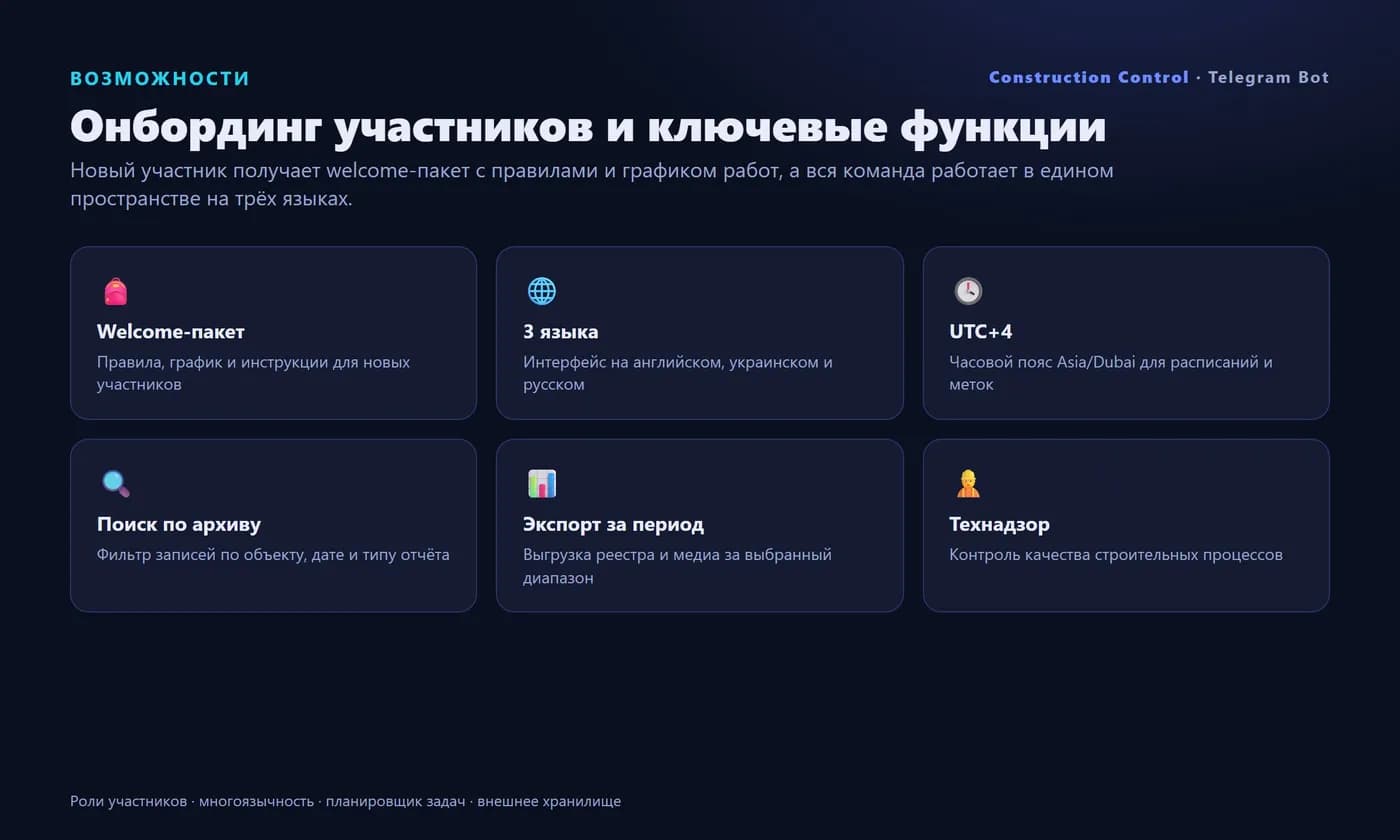Click the magnifying glass icon above Поиск по архиву

[116, 484]
